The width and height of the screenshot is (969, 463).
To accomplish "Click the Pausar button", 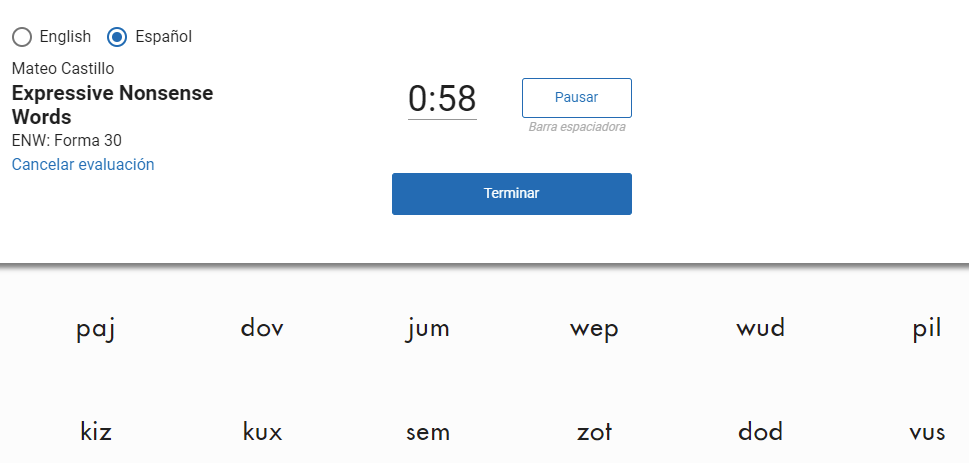I will pos(577,98).
